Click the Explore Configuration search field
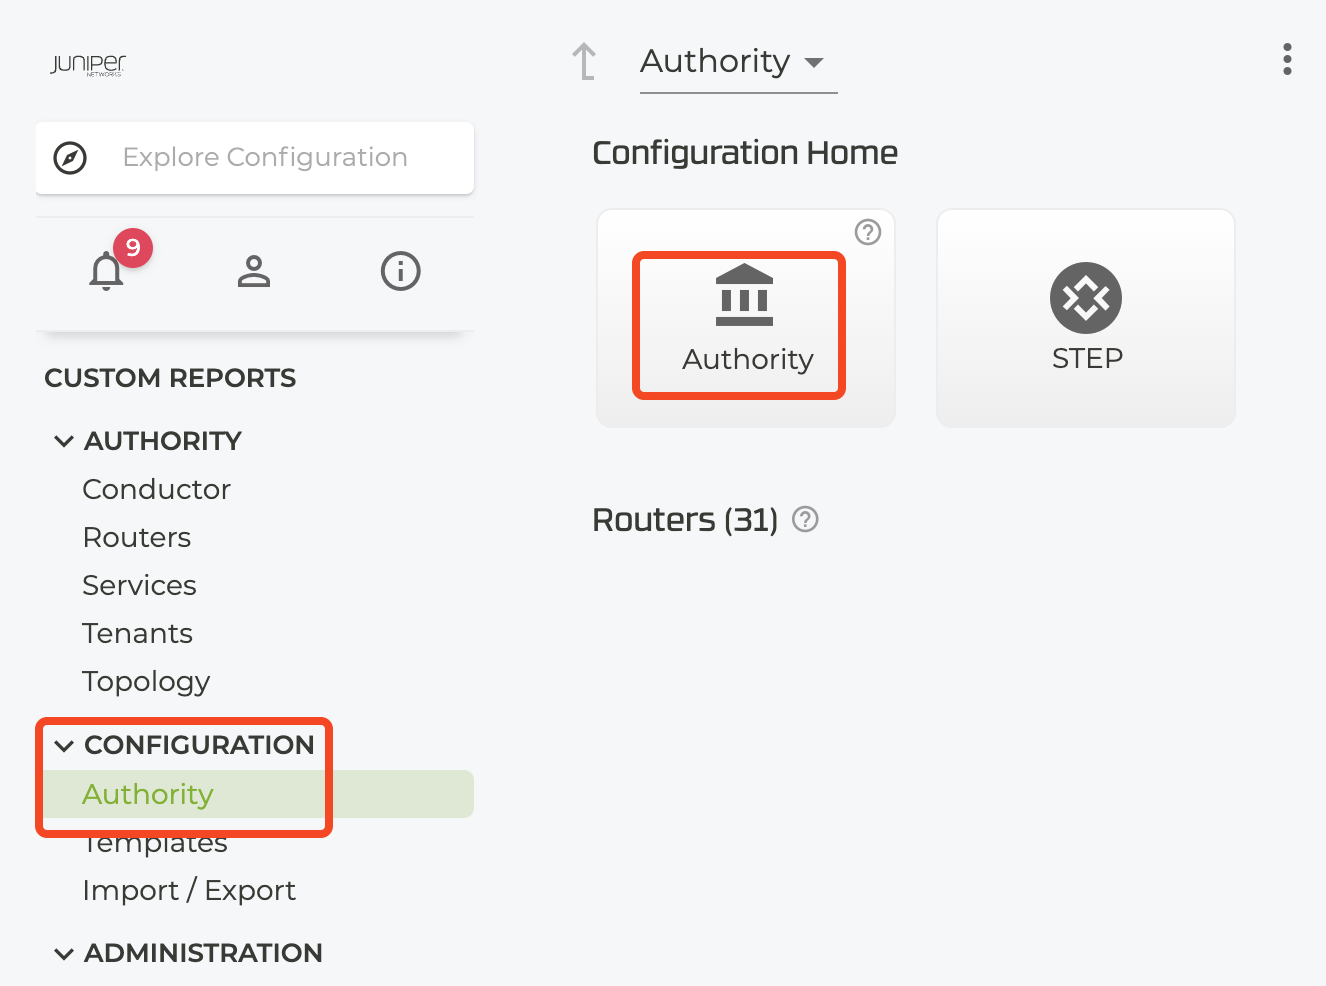The image size is (1326, 986). 265,158
